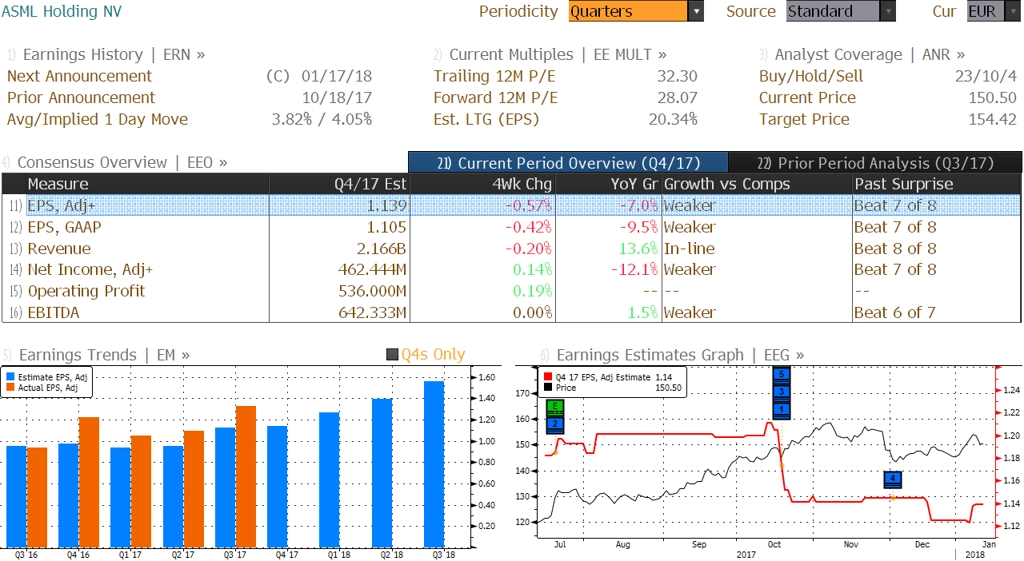Select the EPS, Adj+ row
Viewport: 1024px width, 561px height.
click(511, 205)
